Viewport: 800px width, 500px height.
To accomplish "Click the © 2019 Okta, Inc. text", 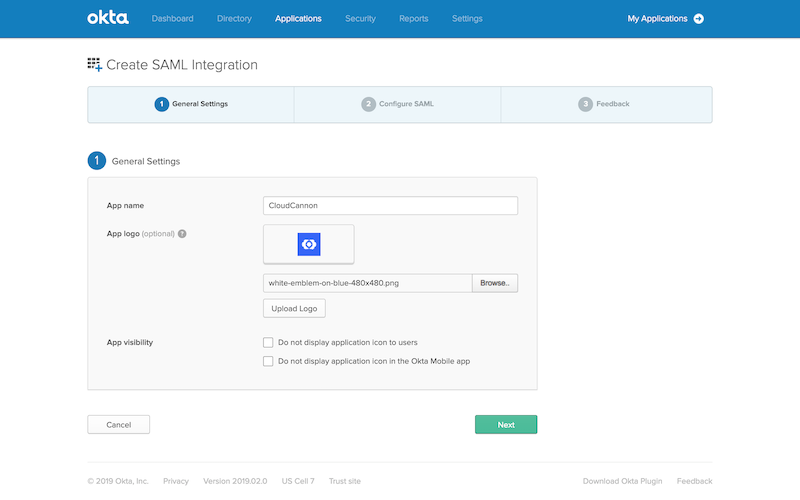I will point(118,481).
